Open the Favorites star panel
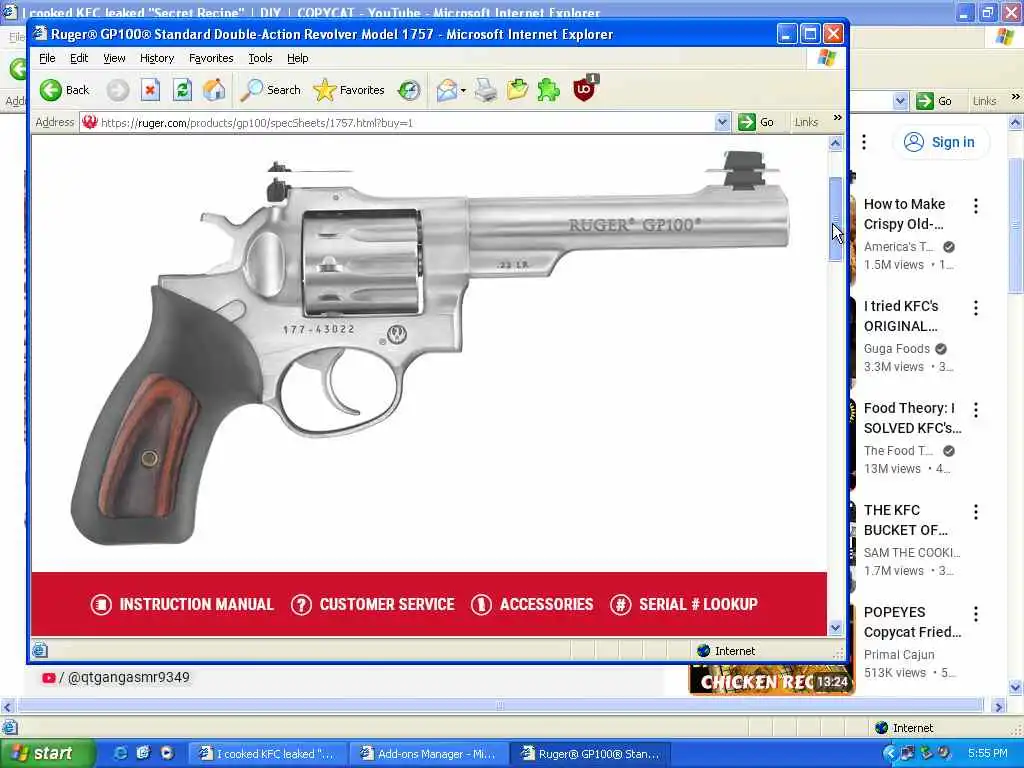The height and width of the screenshot is (768, 1024). coord(349,90)
